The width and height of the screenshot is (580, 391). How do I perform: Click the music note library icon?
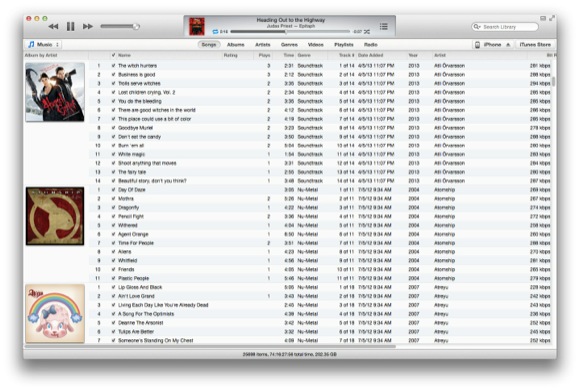click(31, 44)
